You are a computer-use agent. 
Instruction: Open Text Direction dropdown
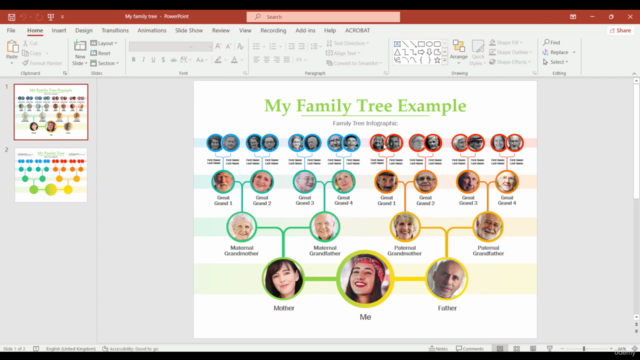pyautogui.click(x=348, y=43)
